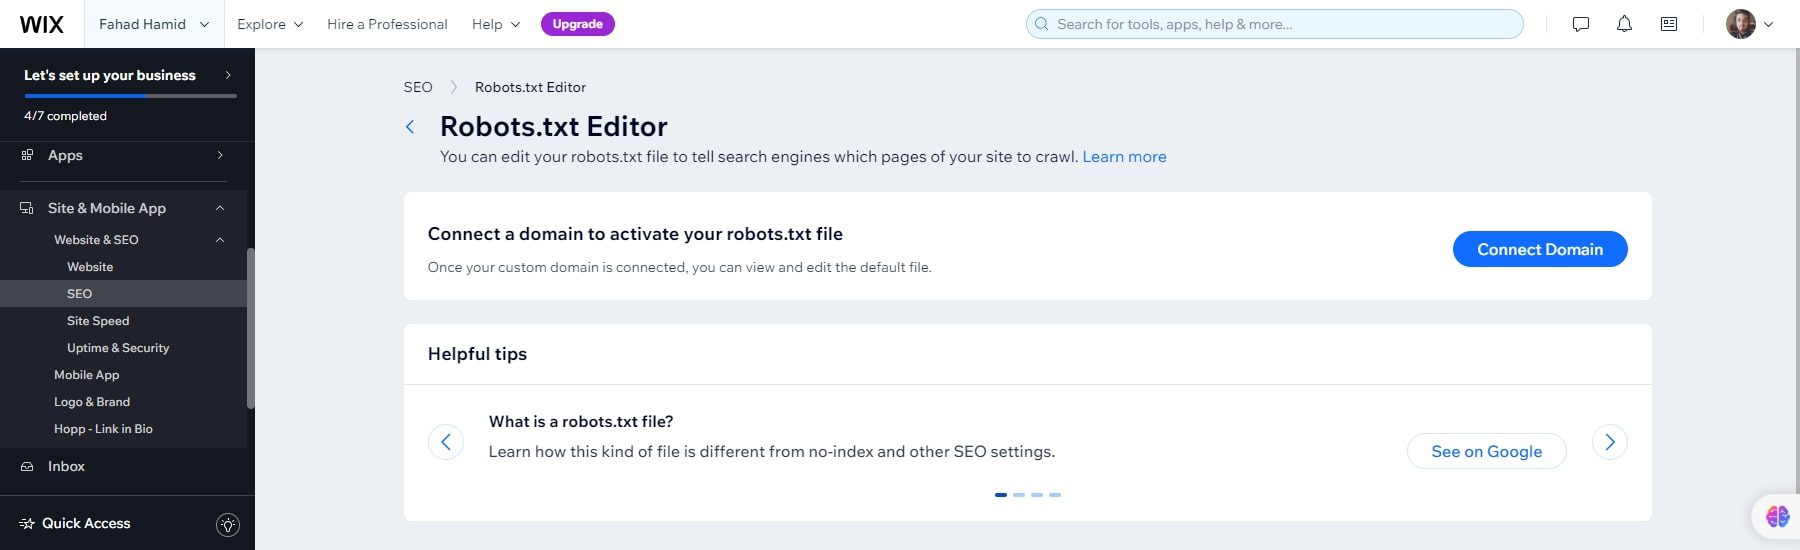Show previous helpful tip
1800x550 pixels.
click(x=446, y=442)
